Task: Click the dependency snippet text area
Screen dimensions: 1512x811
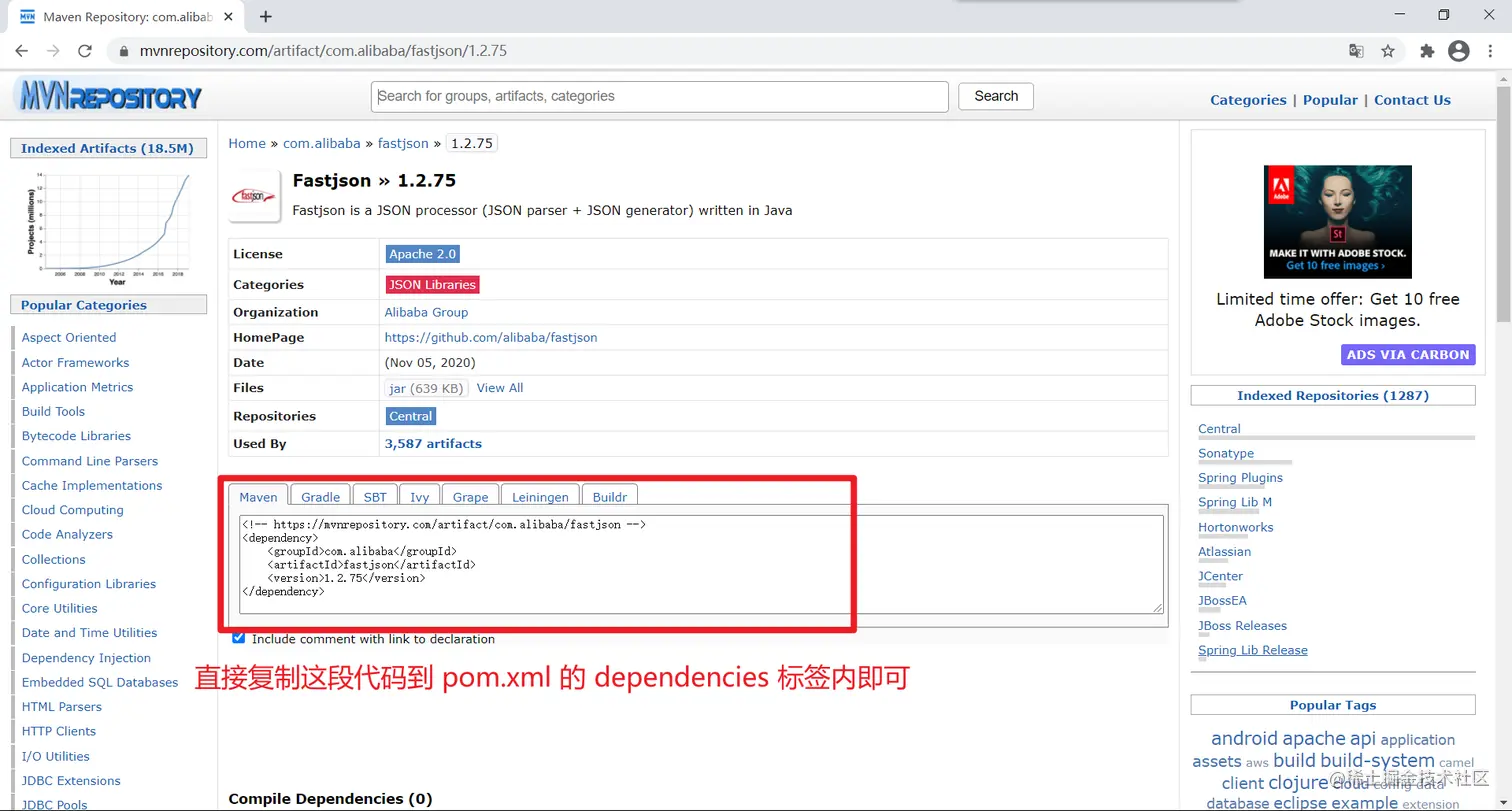Action: pyautogui.click(x=701, y=564)
